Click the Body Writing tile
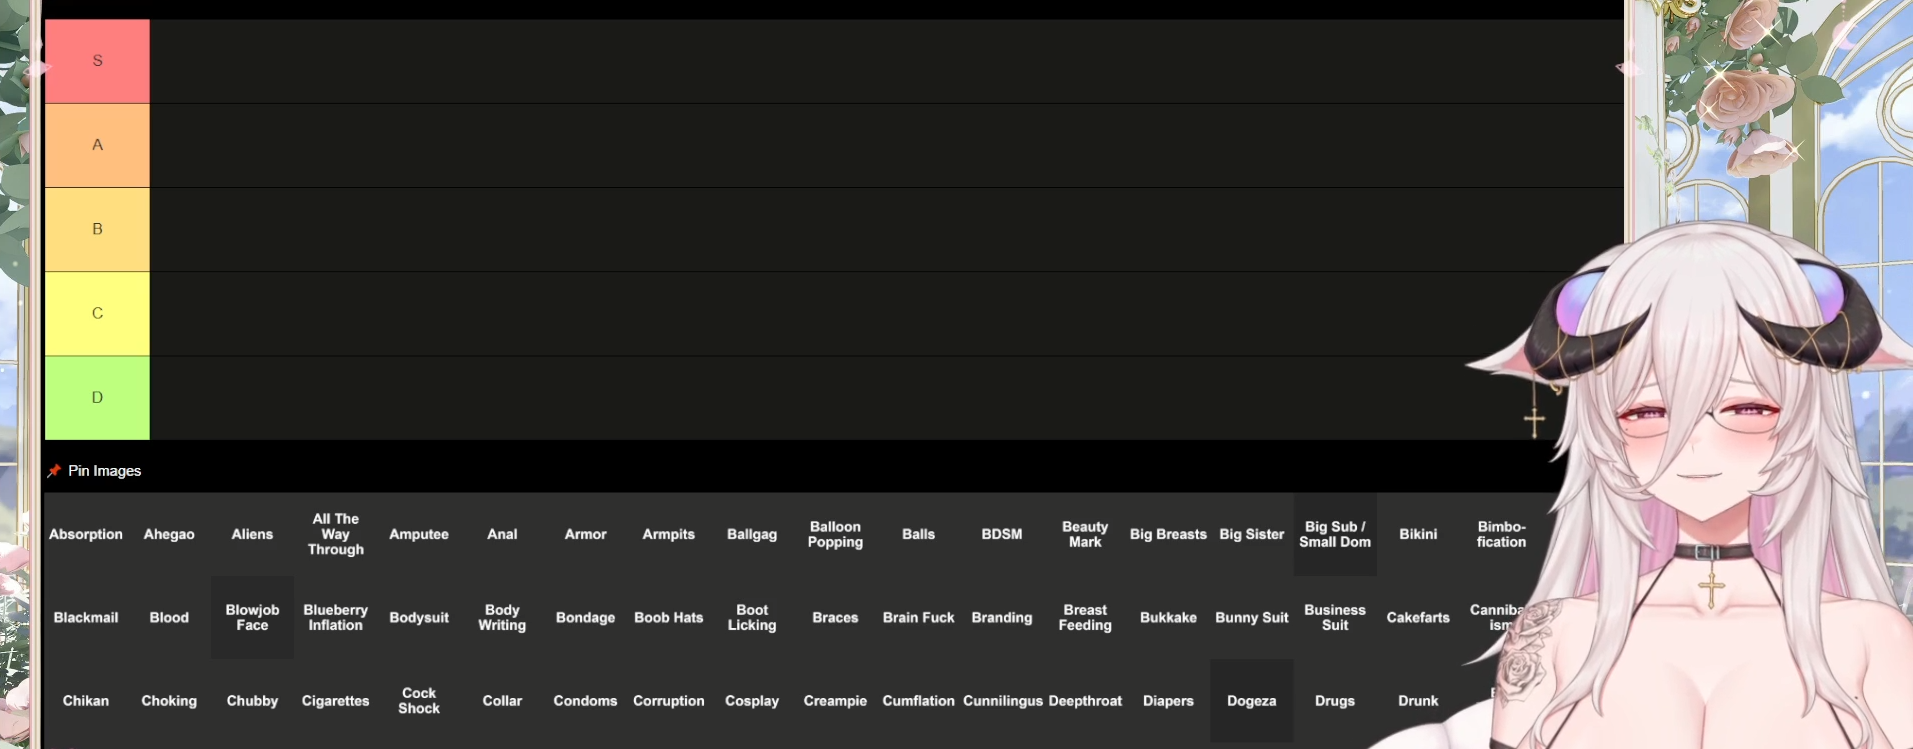The width and height of the screenshot is (1913, 749). [x=502, y=617]
